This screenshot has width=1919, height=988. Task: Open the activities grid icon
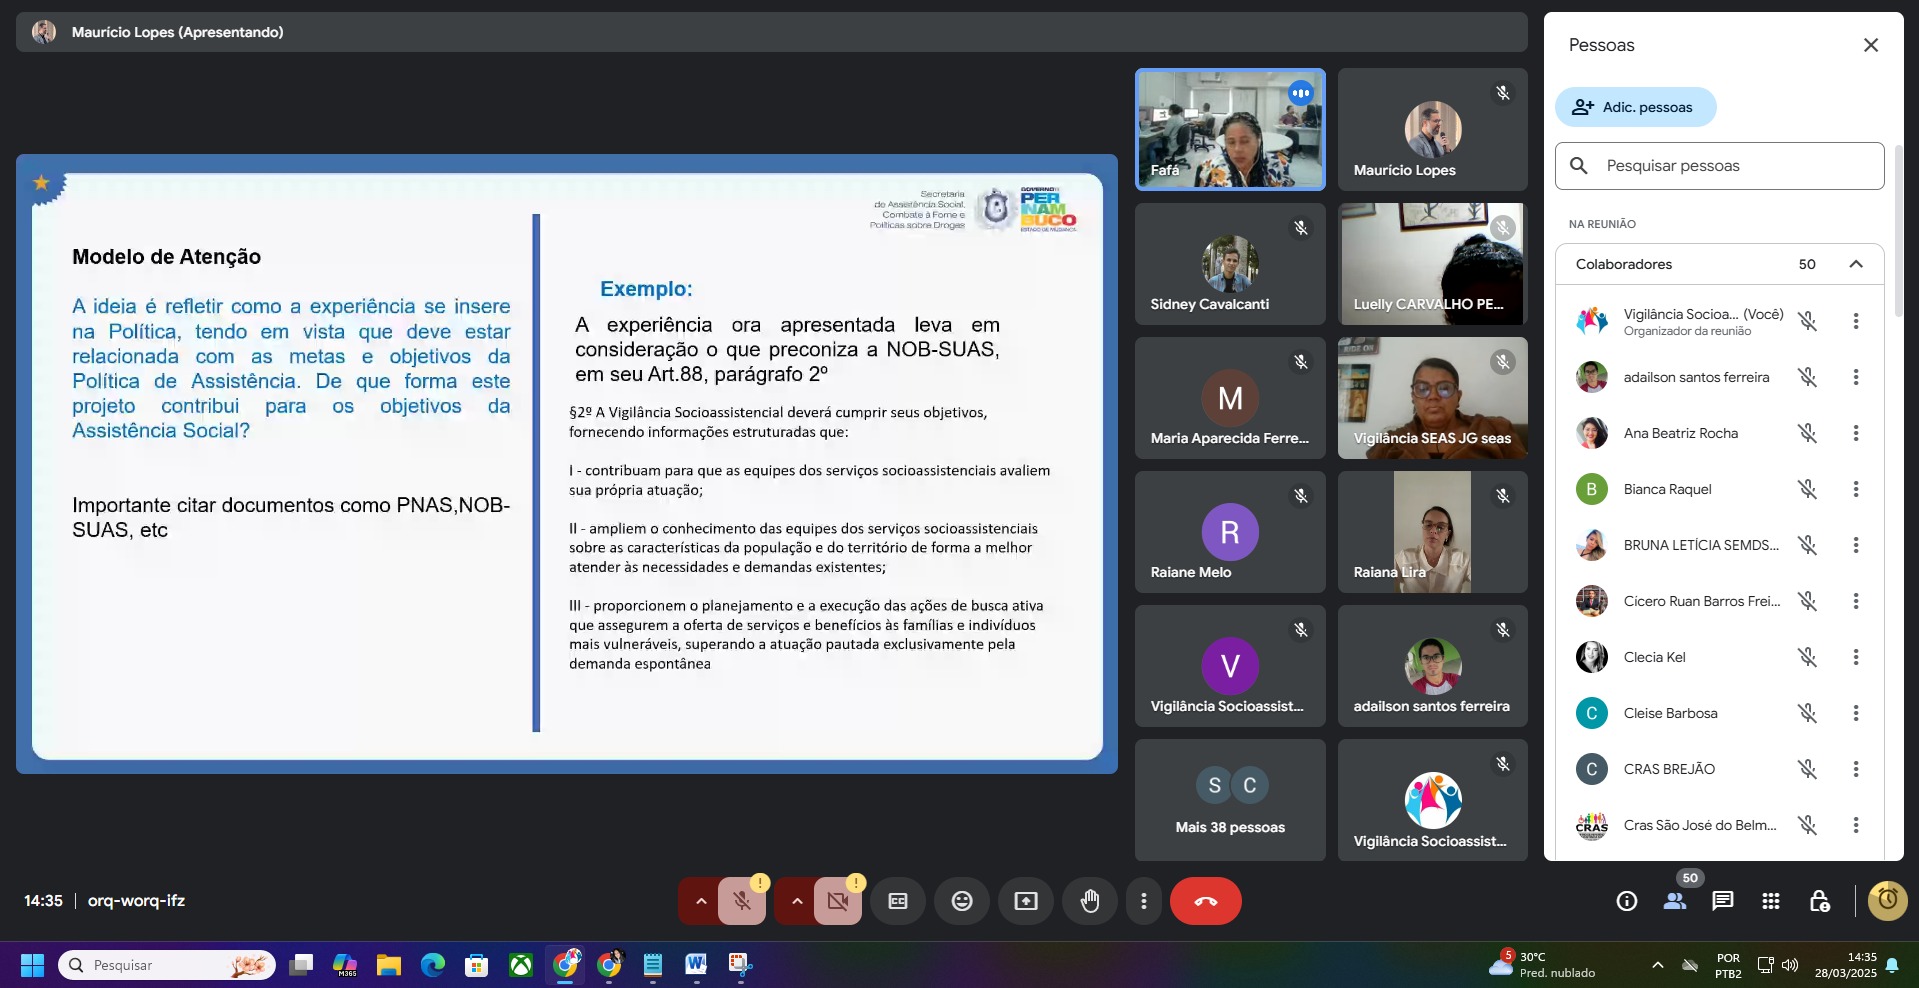(1770, 901)
